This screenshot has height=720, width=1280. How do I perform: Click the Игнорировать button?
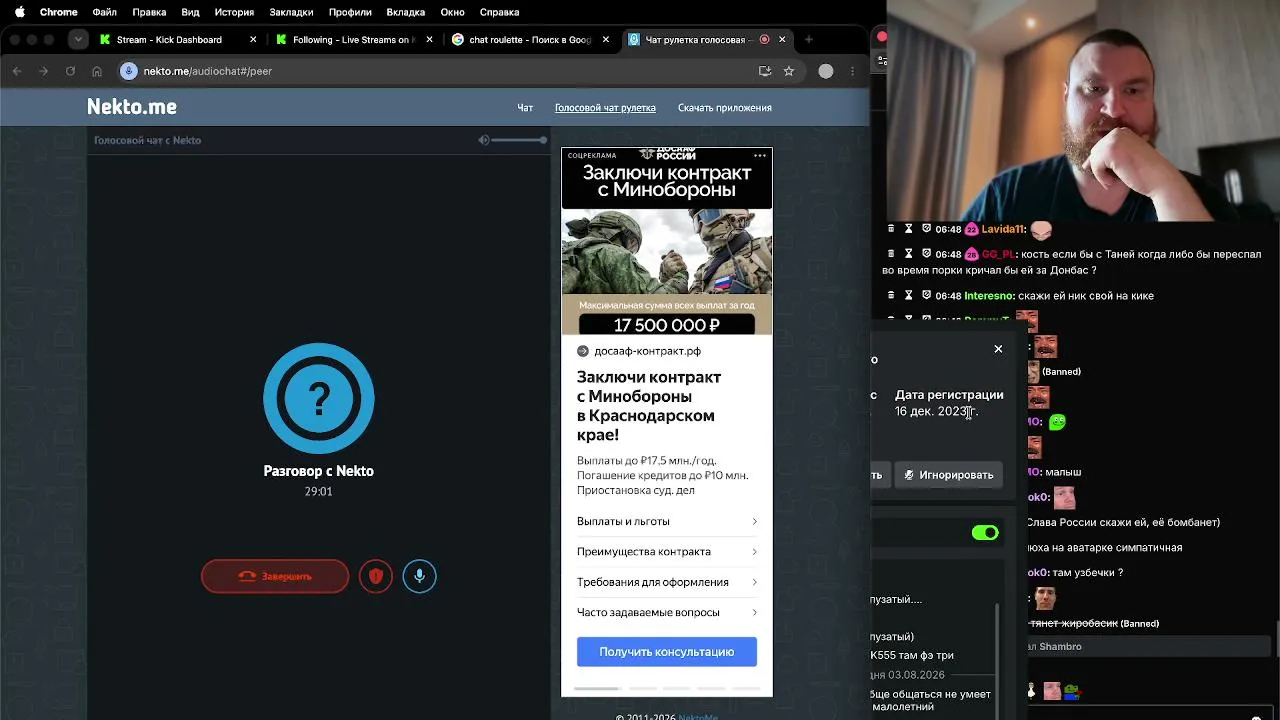pos(948,475)
